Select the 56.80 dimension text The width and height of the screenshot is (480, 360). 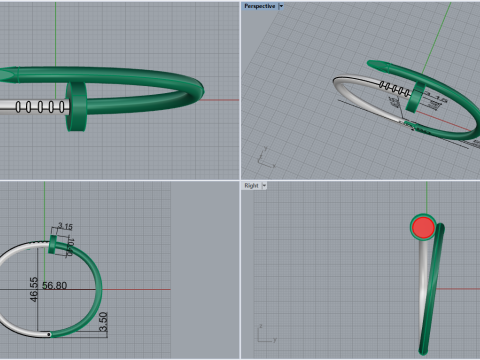pos(55,286)
